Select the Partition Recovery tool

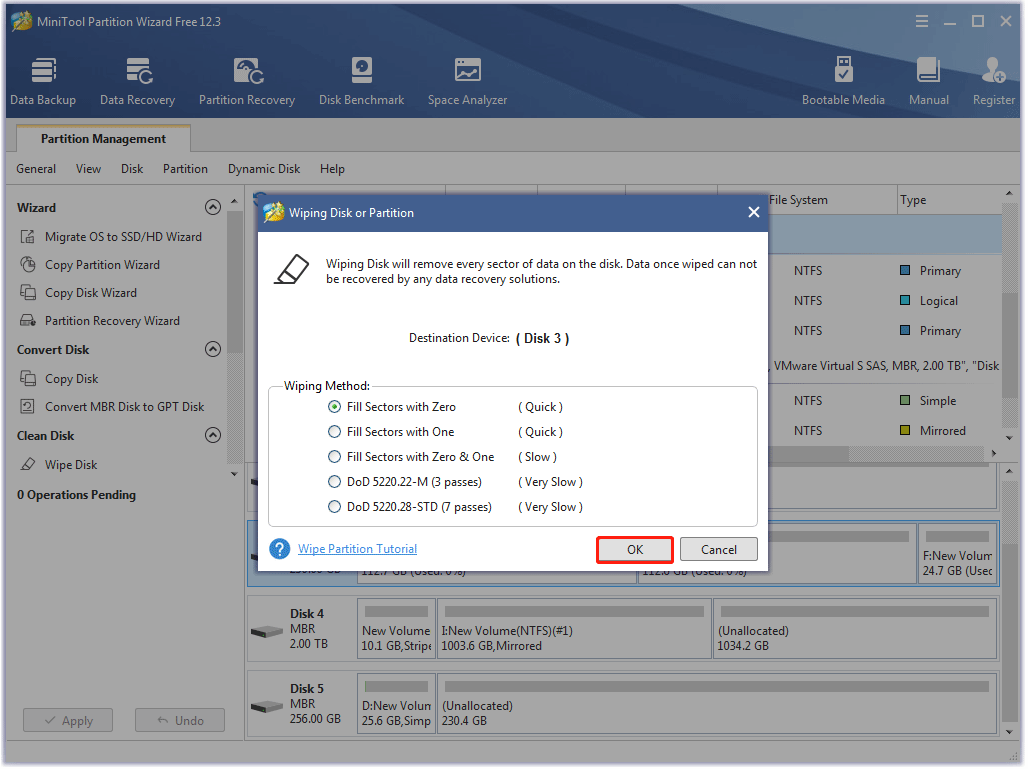246,80
